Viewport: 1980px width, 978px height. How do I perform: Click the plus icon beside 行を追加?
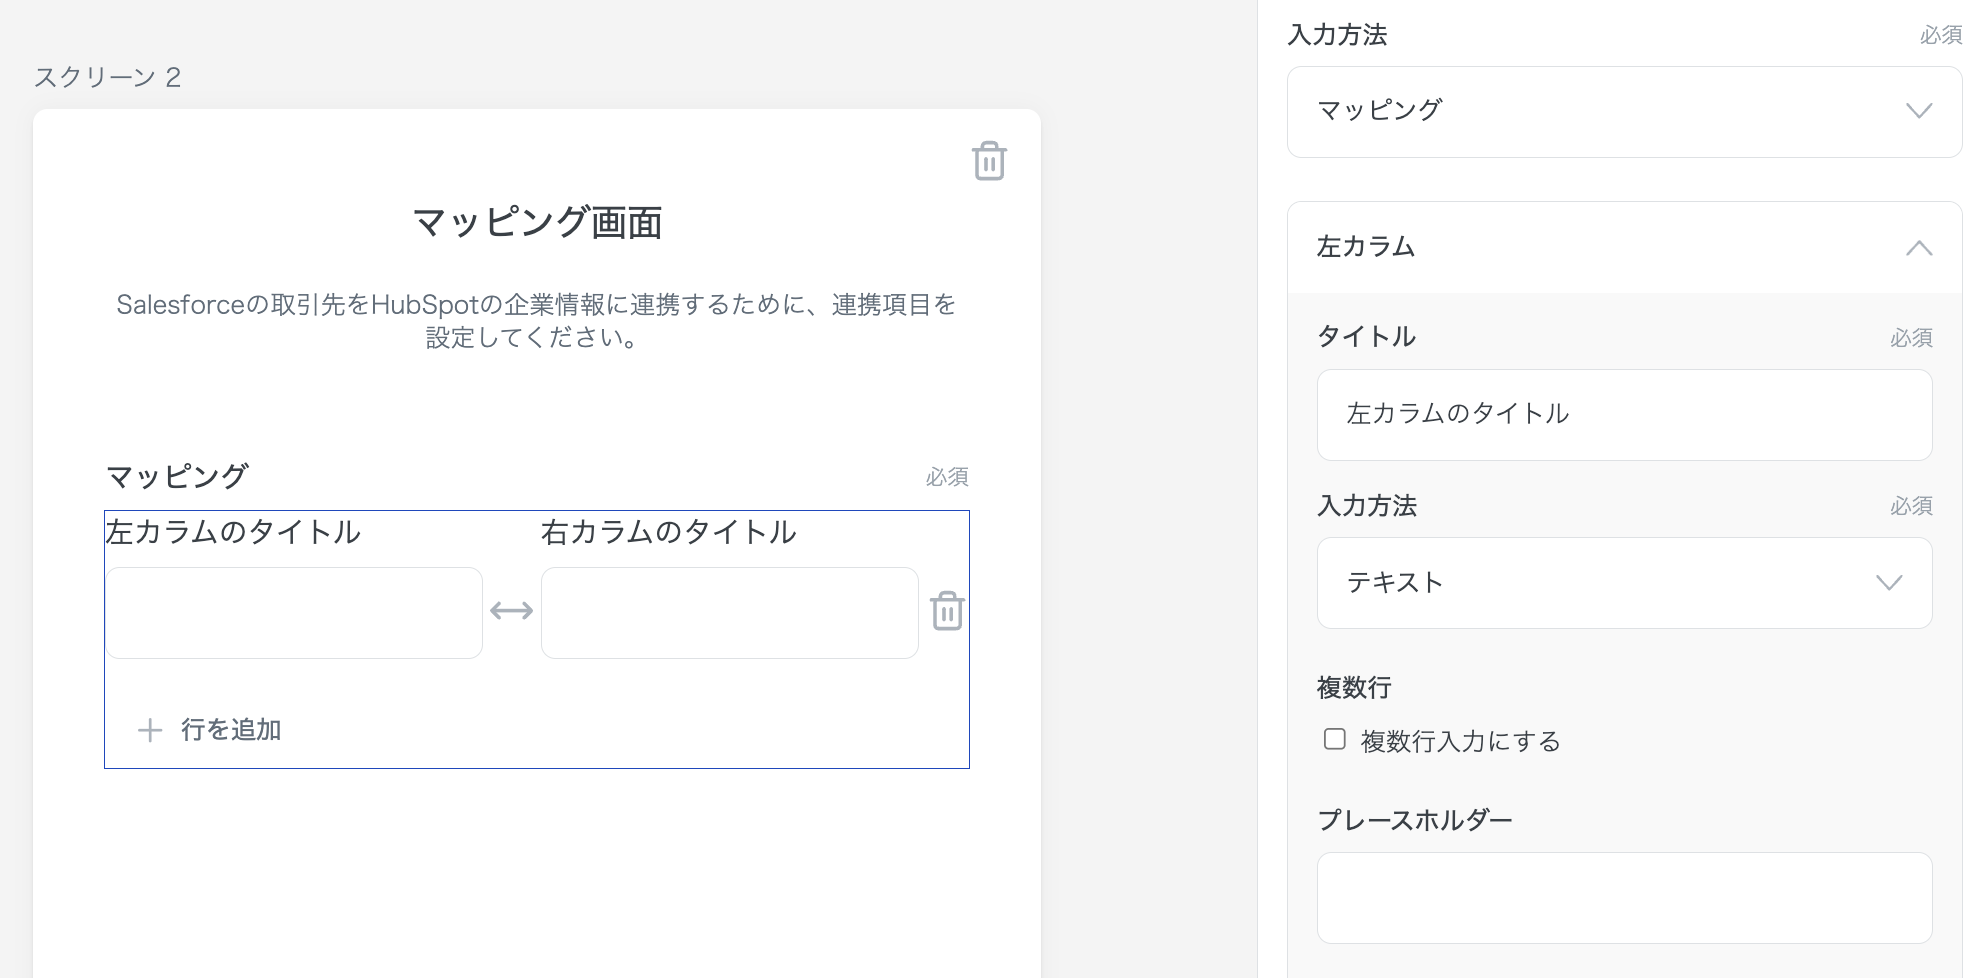pos(150,730)
